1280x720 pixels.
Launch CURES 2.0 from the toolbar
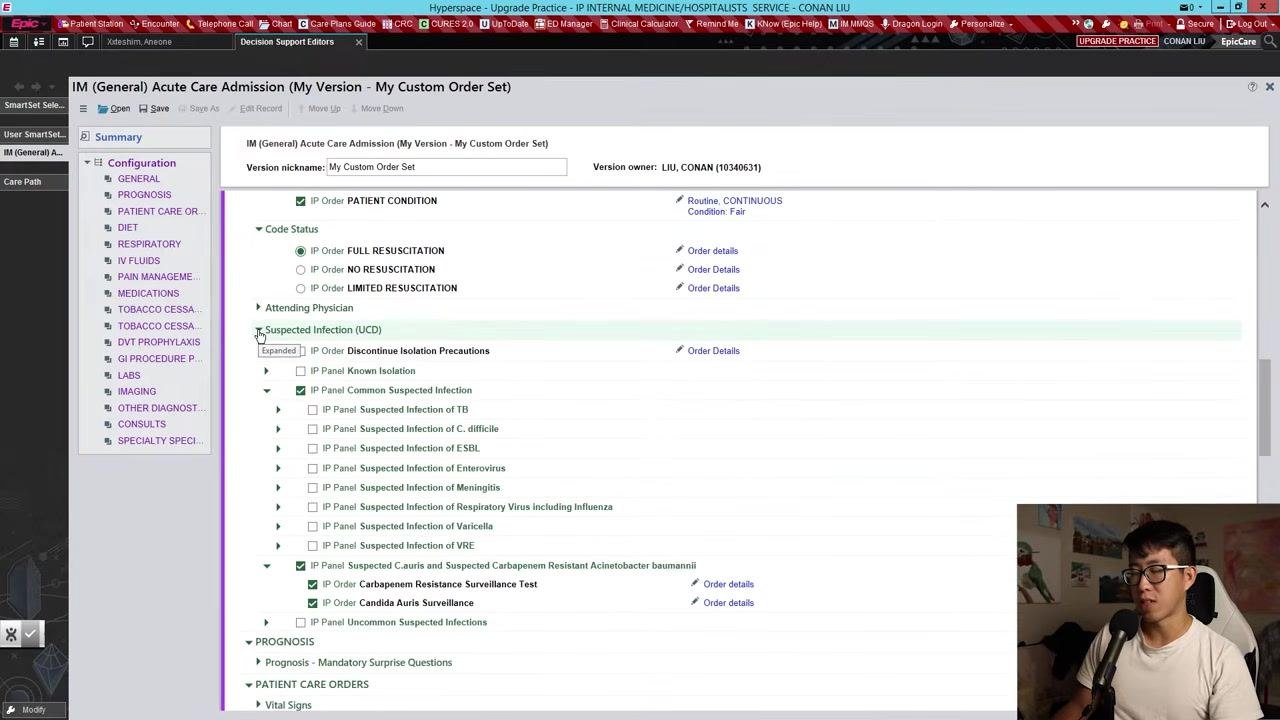point(446,24)
